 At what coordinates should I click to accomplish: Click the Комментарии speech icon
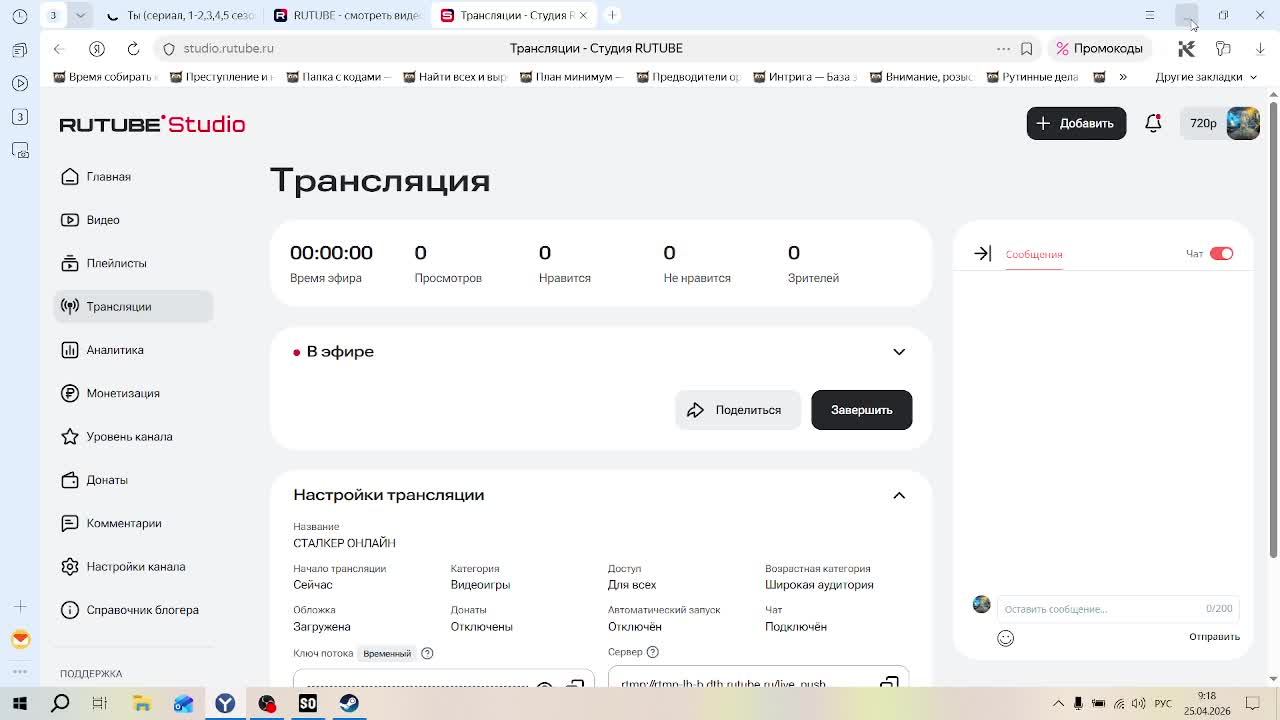pos(70,523)
